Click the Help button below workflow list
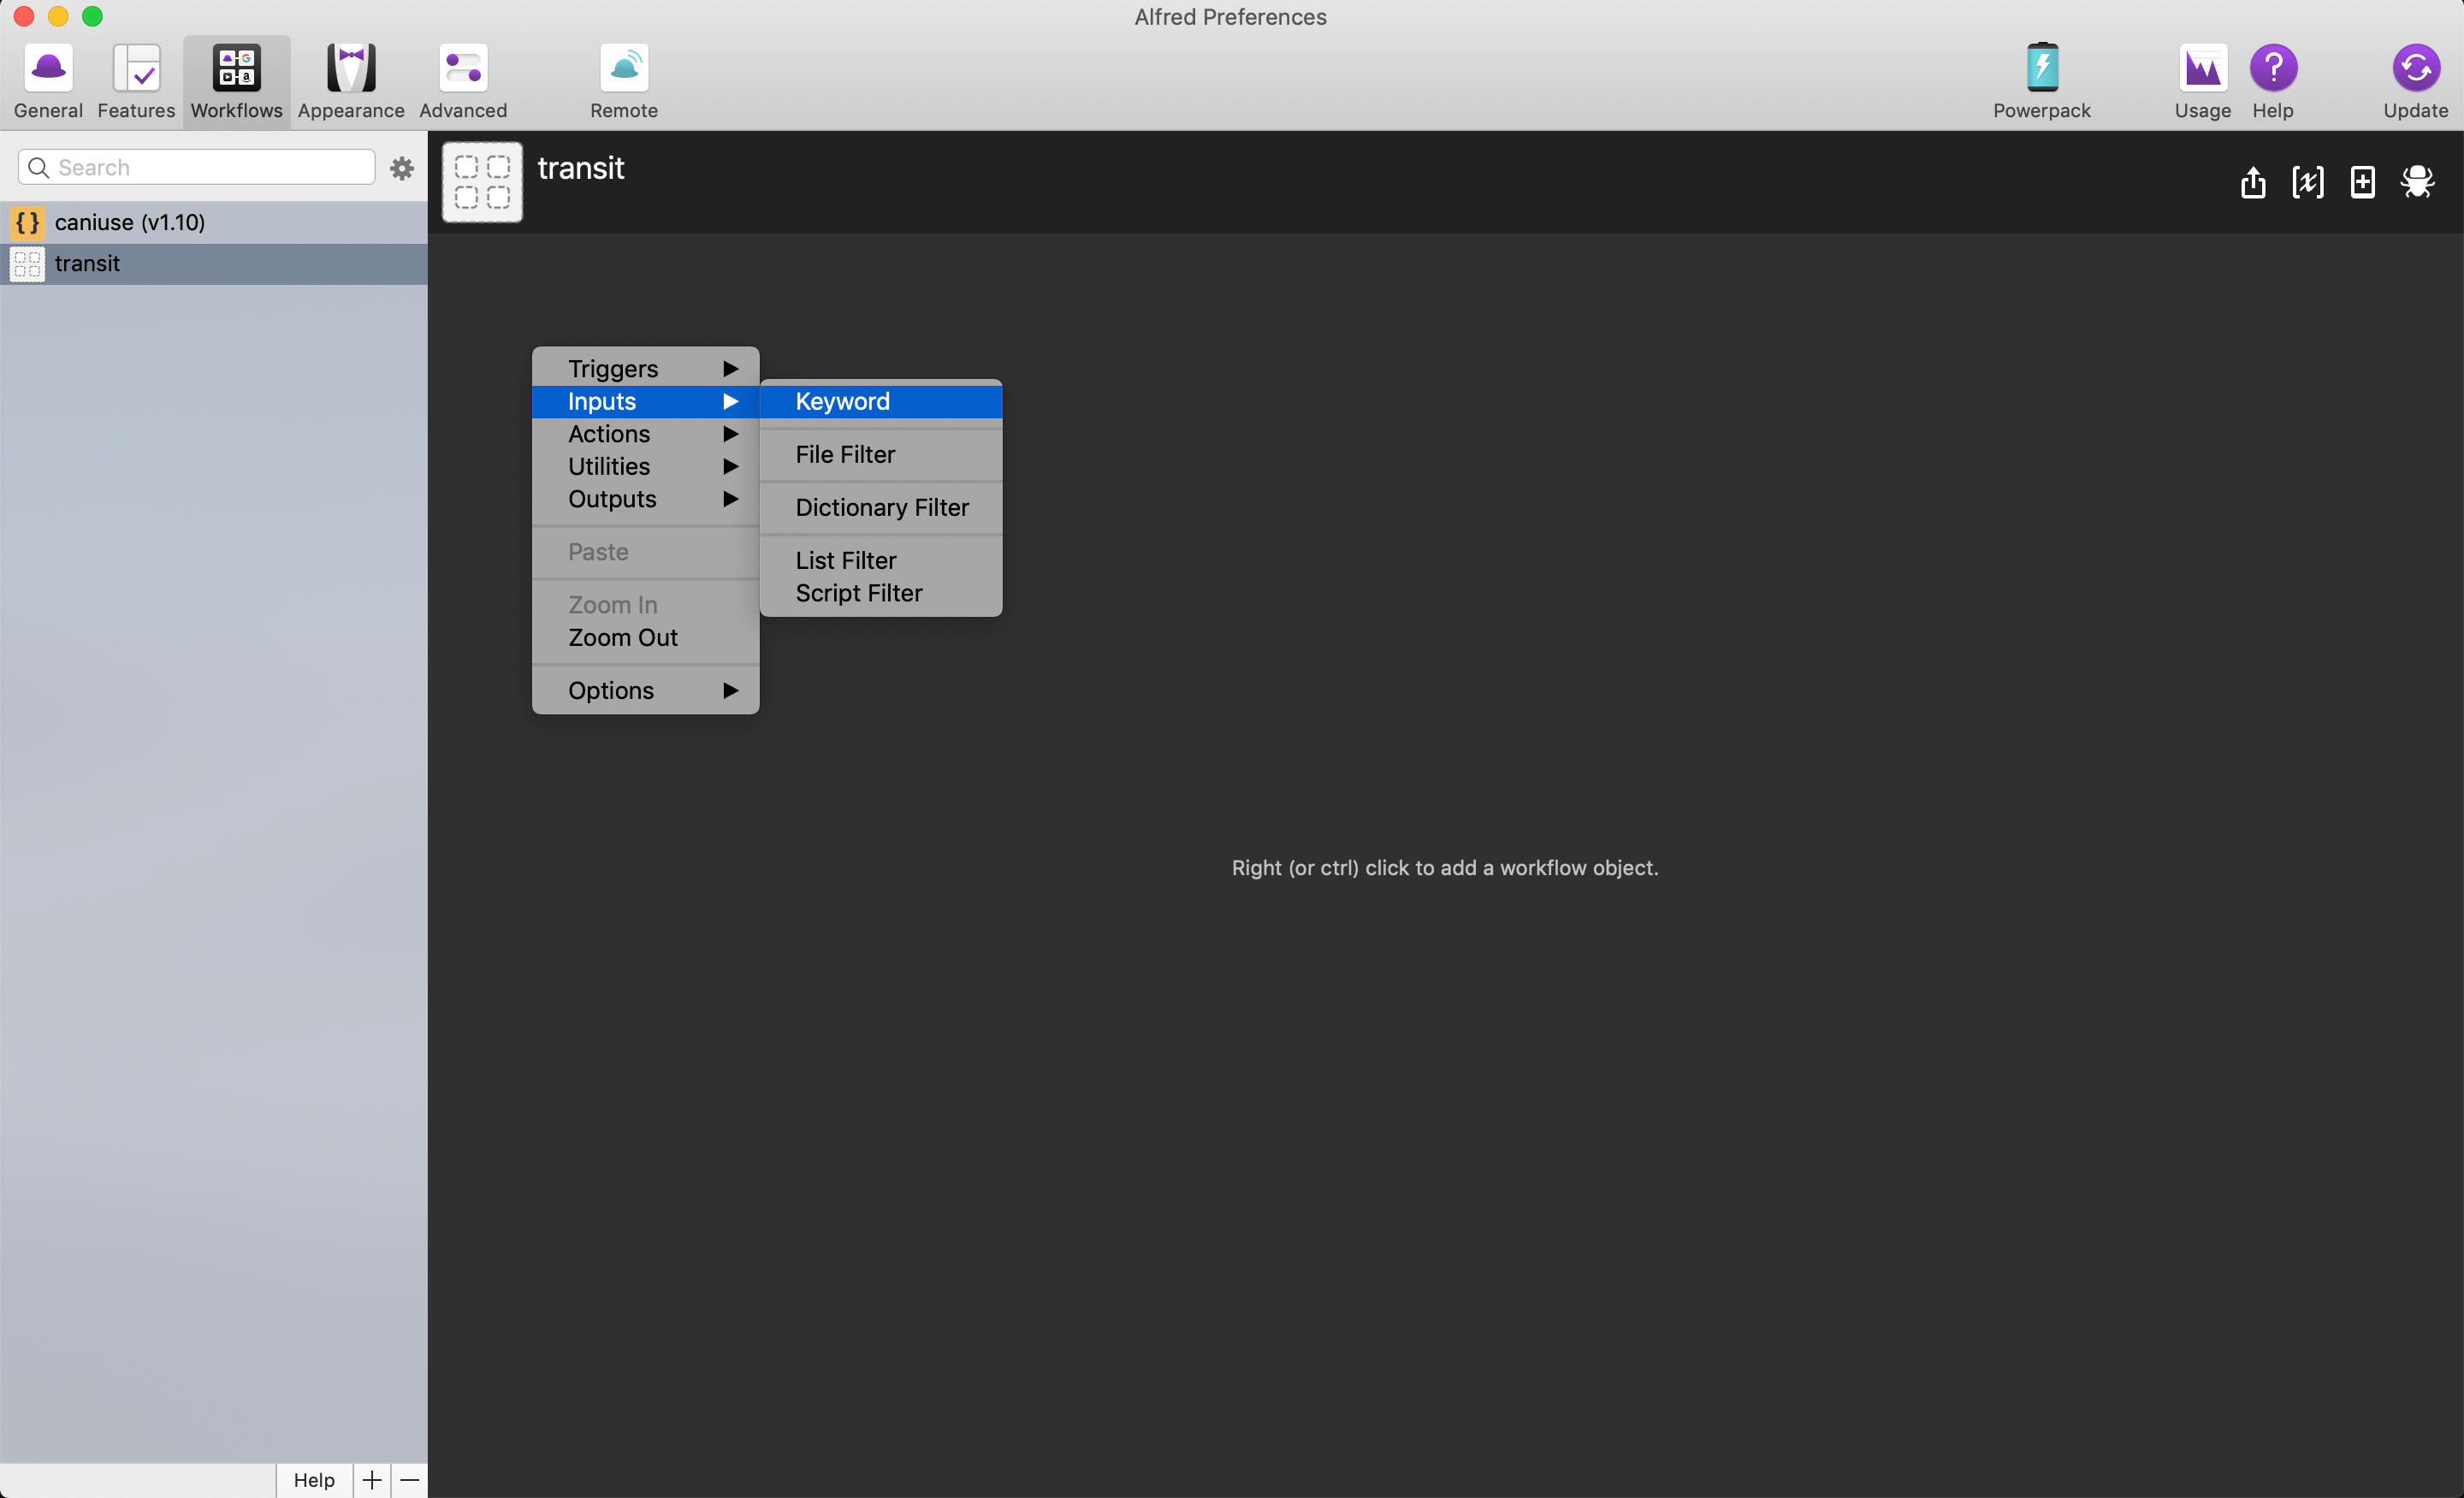The image size is (2464, 1498). [x=313, y=1479]
